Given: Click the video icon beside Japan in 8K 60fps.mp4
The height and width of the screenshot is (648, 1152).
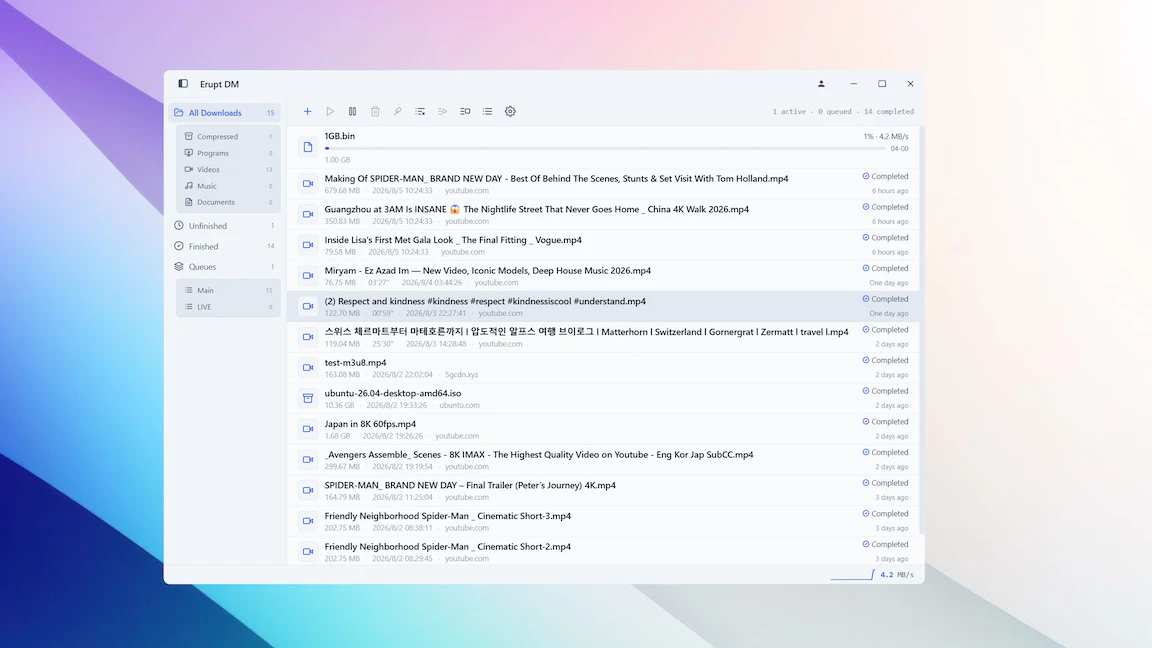Looking at the screenshot, I should pos(308,429).
